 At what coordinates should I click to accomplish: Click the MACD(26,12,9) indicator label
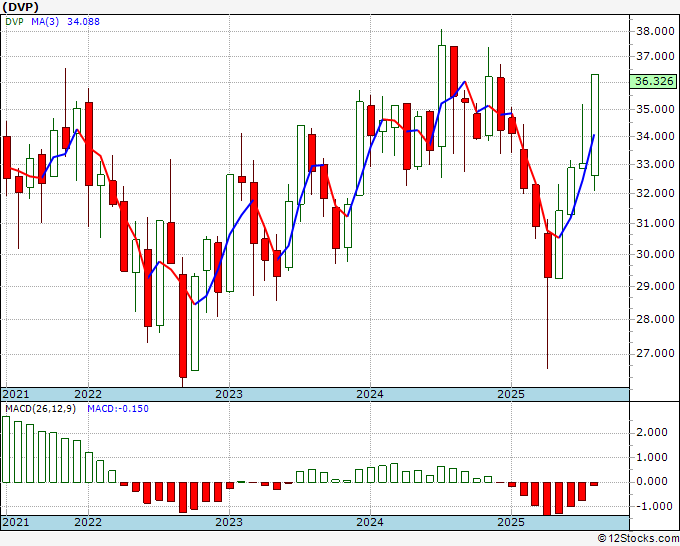pos(41,409)
